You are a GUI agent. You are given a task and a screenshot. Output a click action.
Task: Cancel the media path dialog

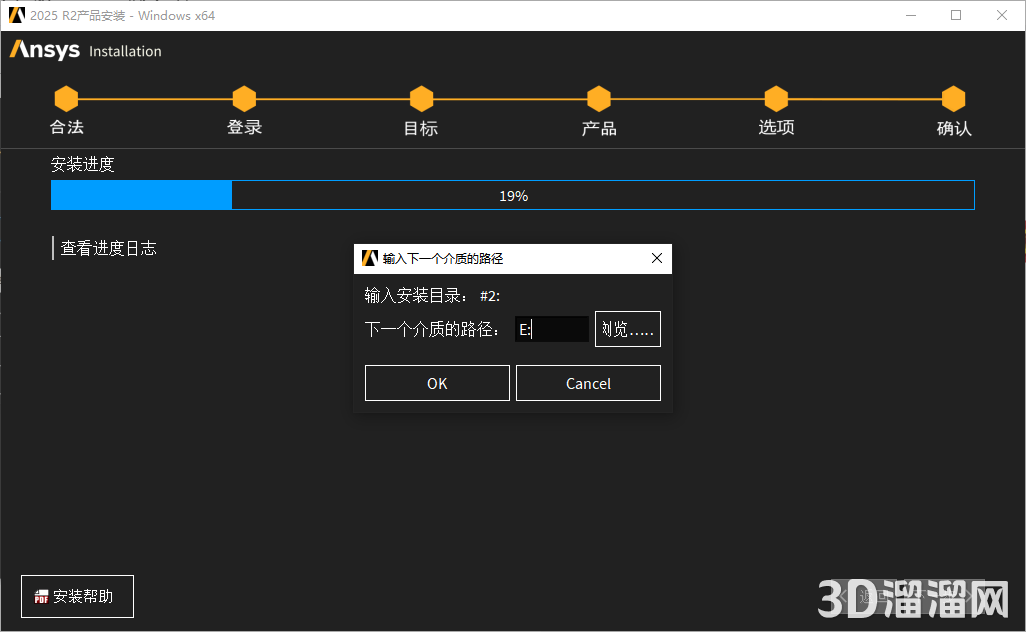tap(588, 382)
